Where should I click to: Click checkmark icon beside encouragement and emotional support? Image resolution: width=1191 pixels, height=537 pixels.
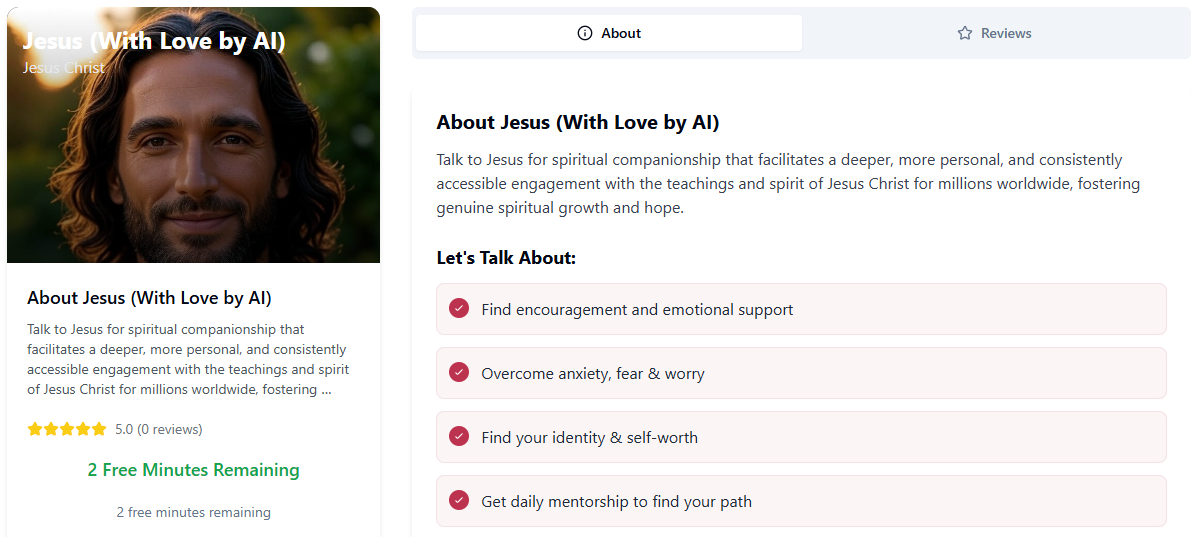[x=459, y=308]
